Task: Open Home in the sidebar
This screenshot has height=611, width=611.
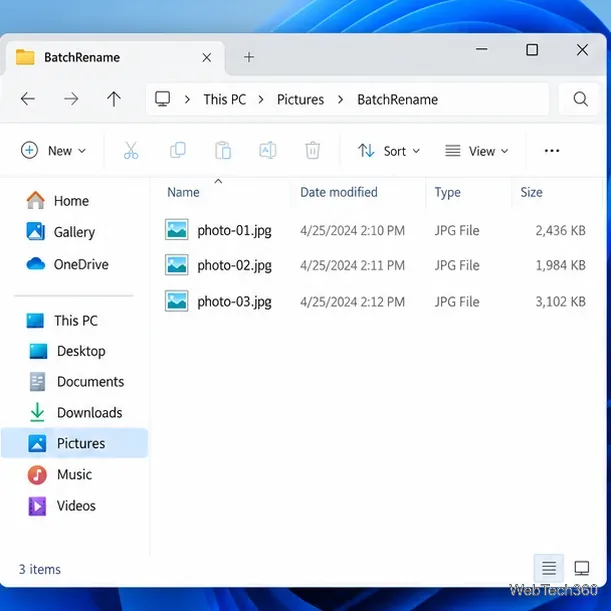Action: click(x=58, y=201)
